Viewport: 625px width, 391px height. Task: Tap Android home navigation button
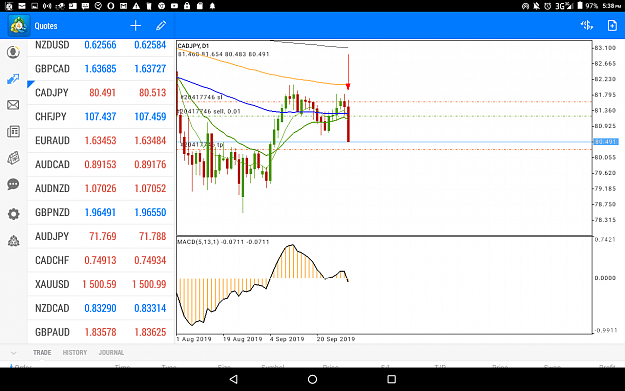pyautogui.click(x=312, y=379)
